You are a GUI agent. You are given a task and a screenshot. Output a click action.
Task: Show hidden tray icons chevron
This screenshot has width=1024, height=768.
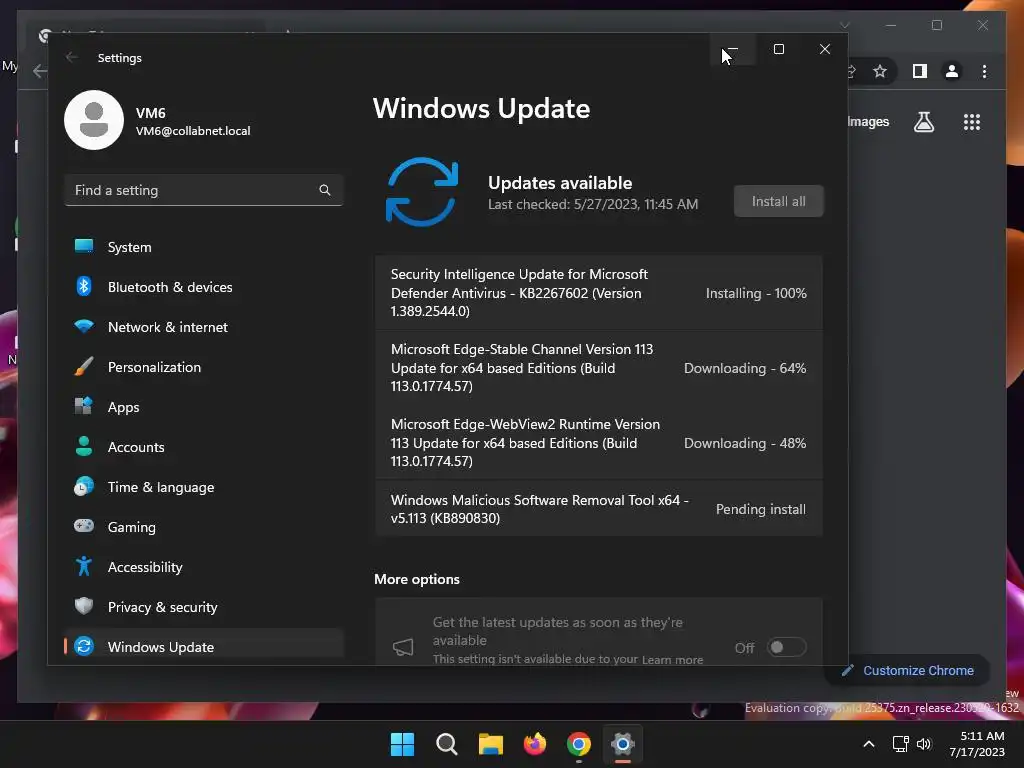coord(869,744)
